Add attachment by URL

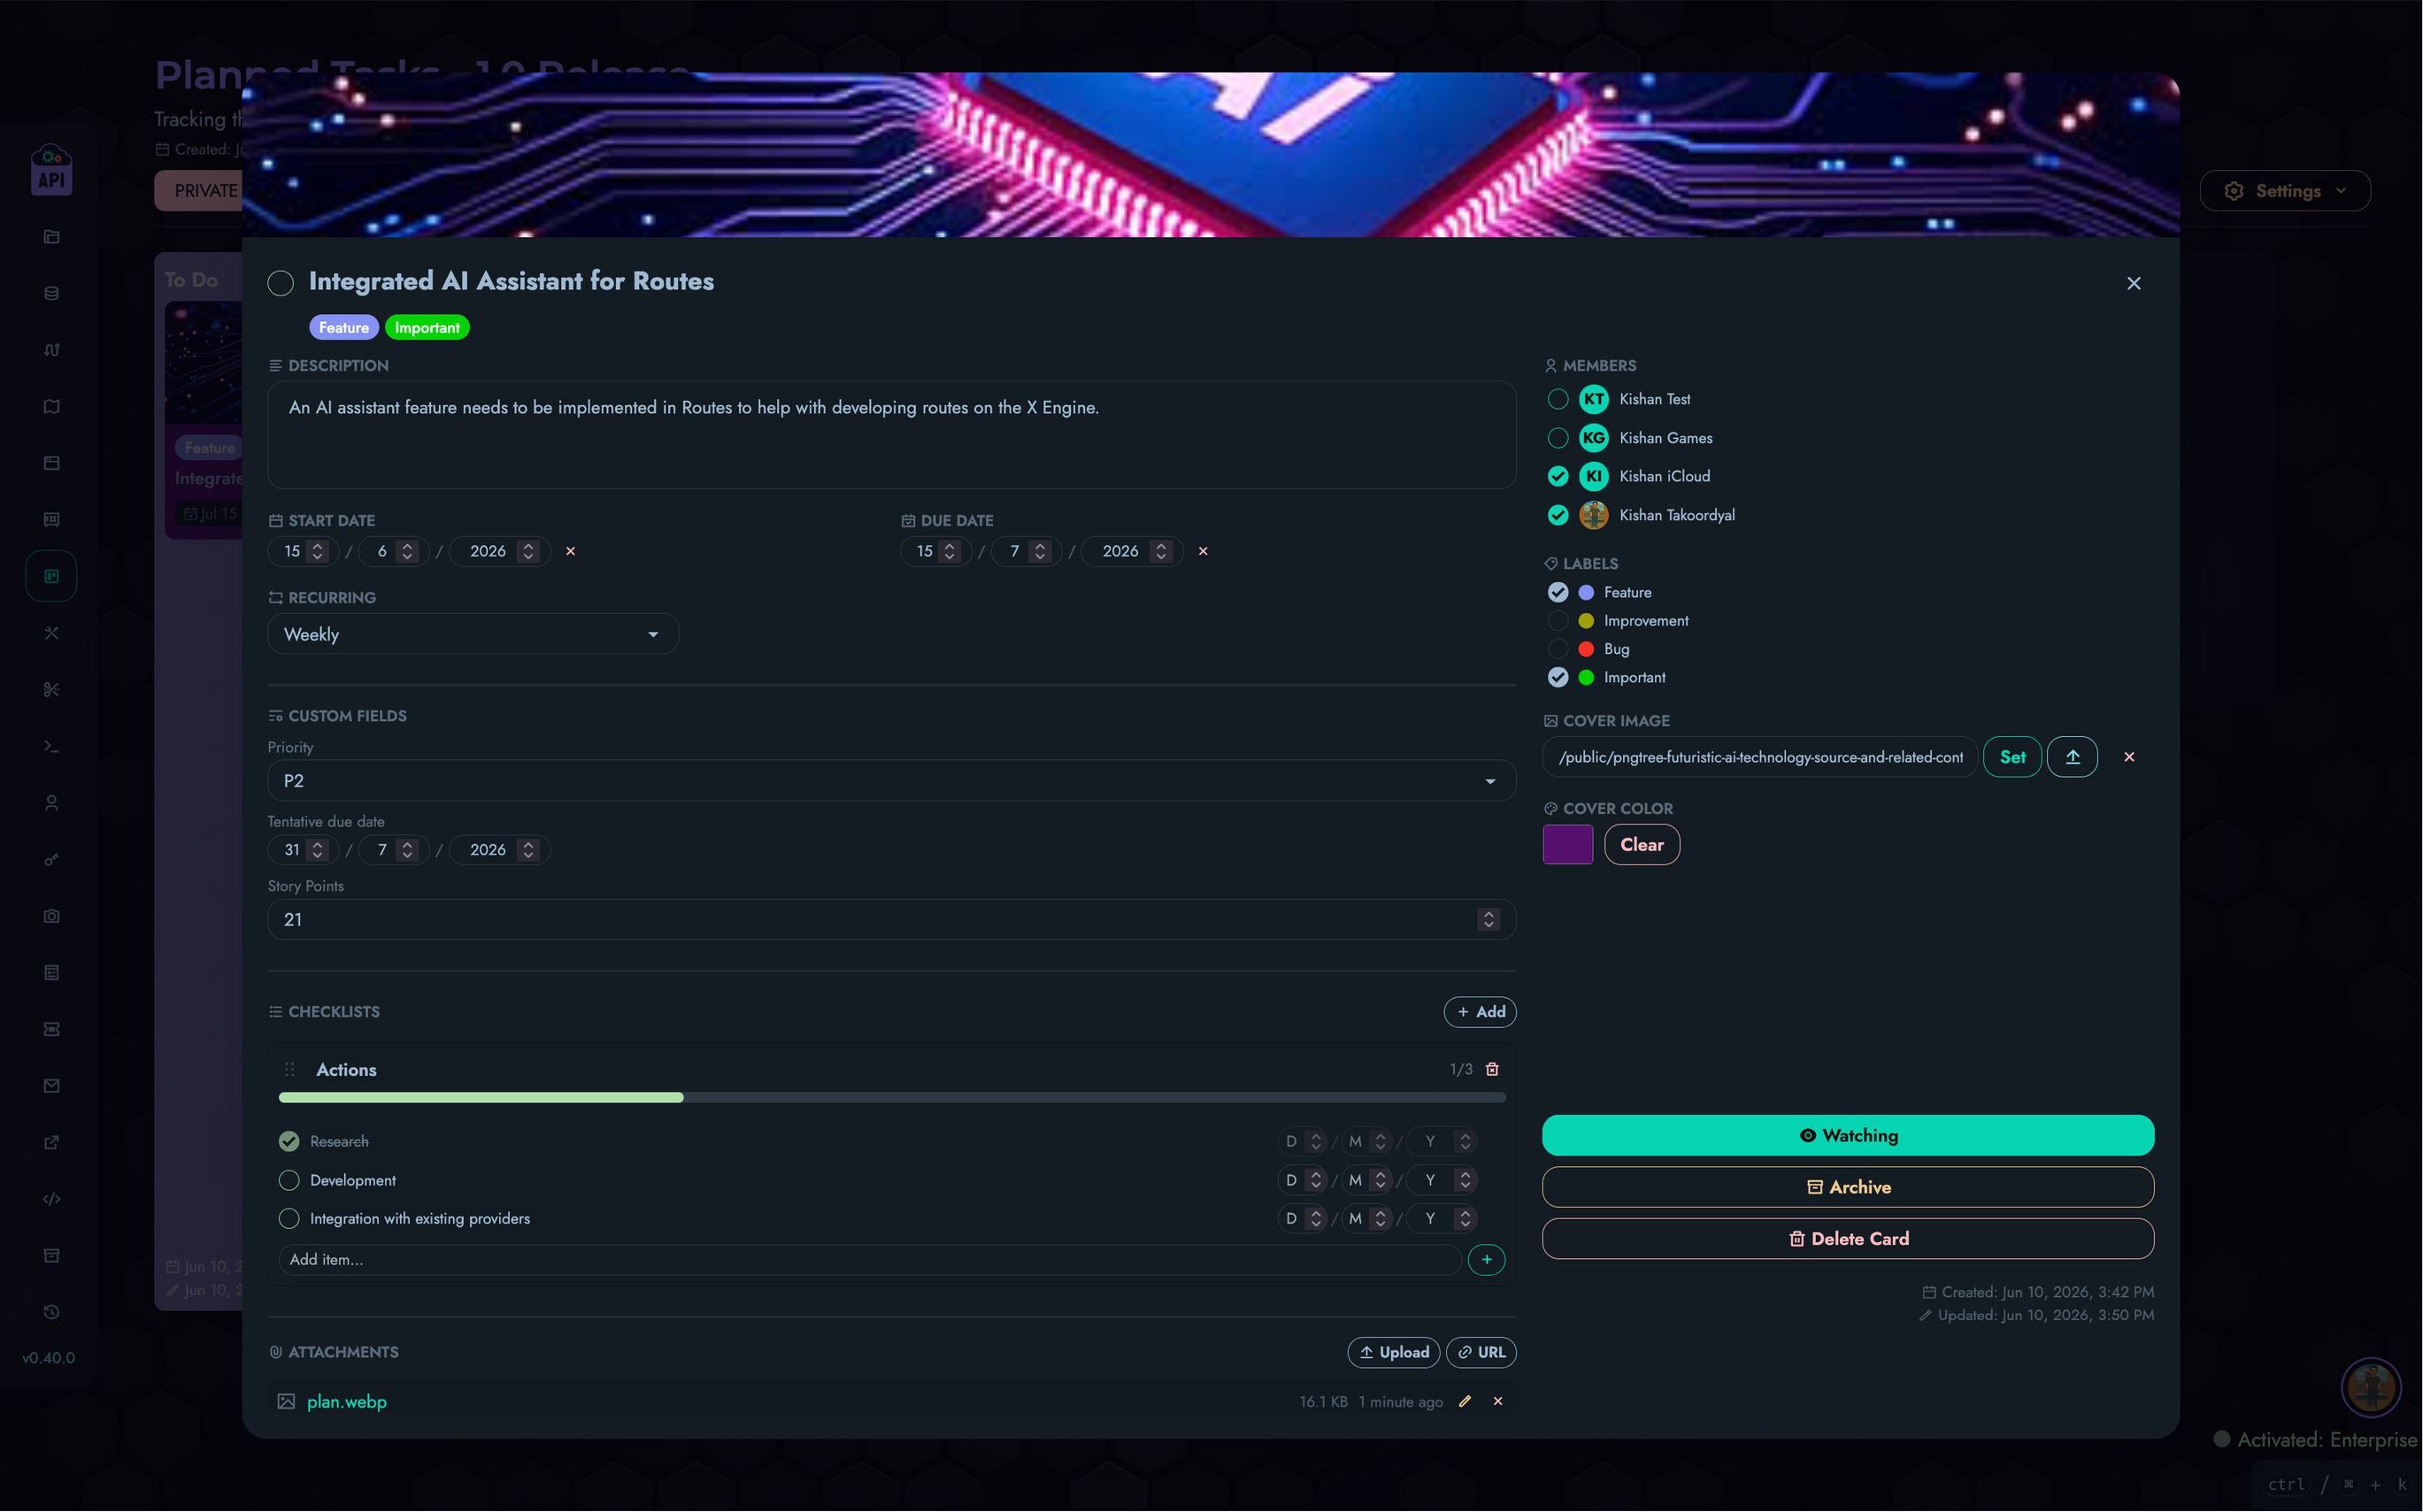[1481, 1353]
